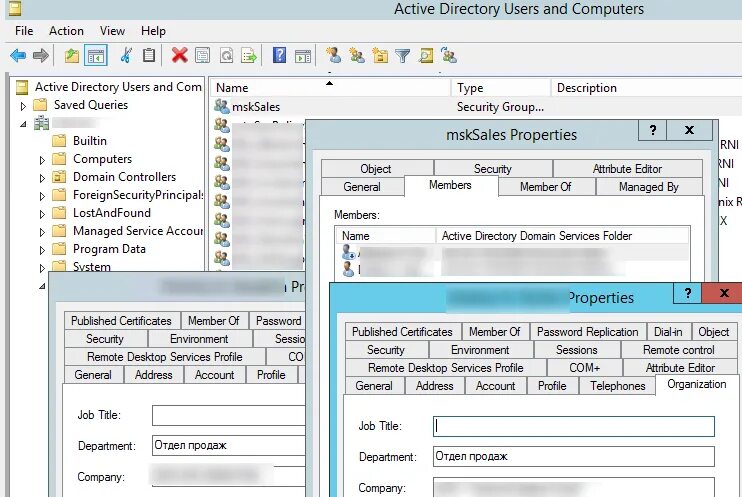Switch to Managed By tab in mskSales Properties

[649, 187]
